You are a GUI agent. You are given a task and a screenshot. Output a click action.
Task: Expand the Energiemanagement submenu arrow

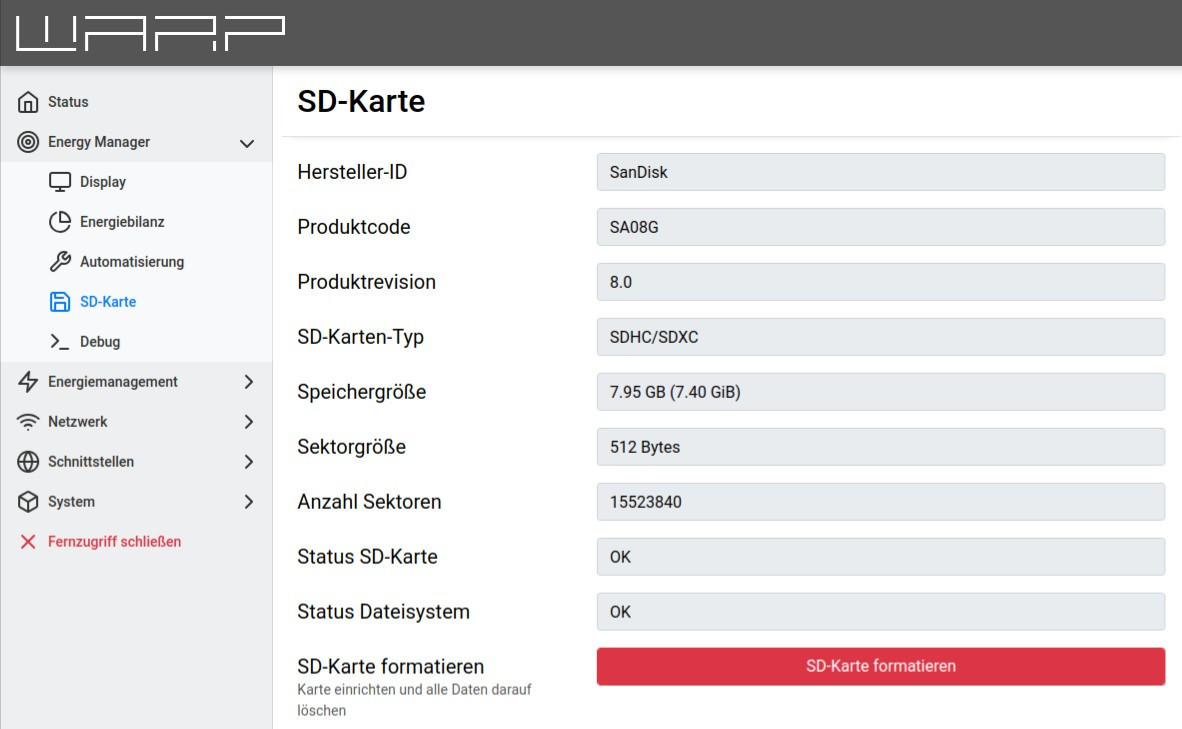[249, 382]
